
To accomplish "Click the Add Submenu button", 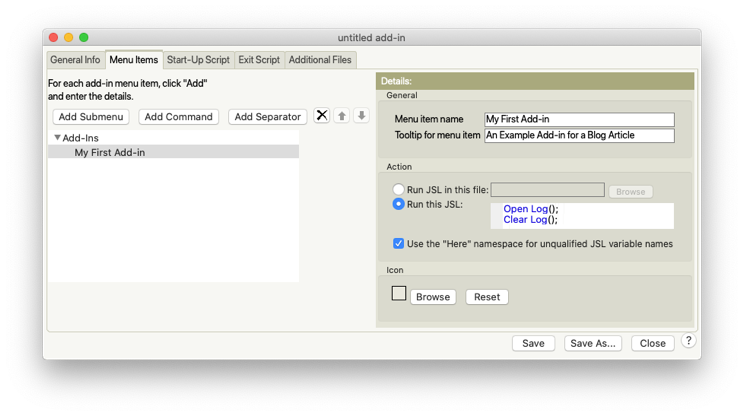I will point(91,117).
